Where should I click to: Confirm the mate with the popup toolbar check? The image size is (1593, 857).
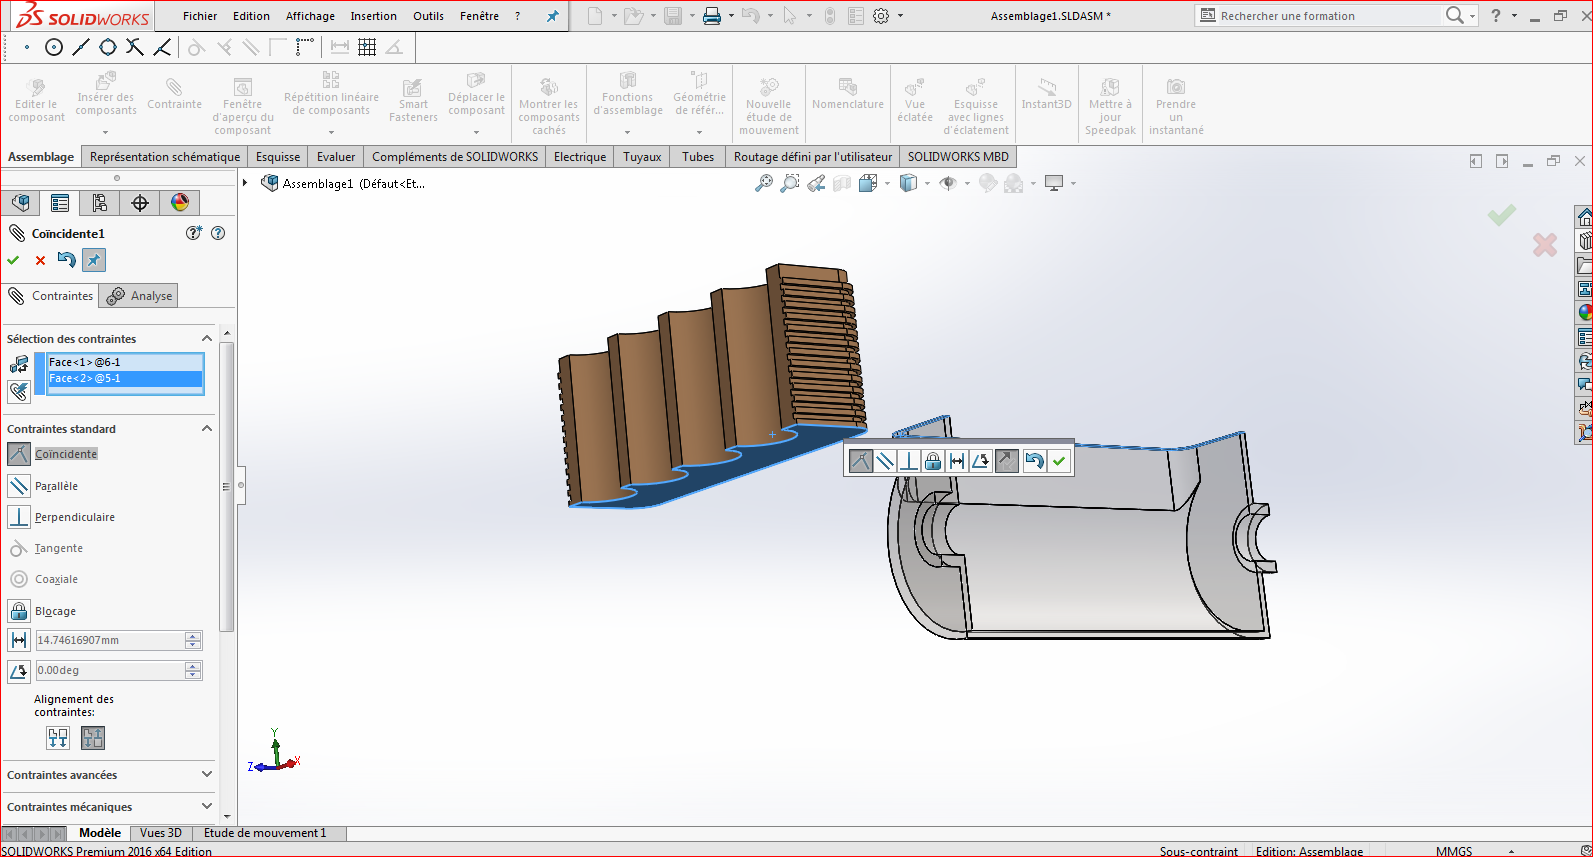coord(1059,460)
